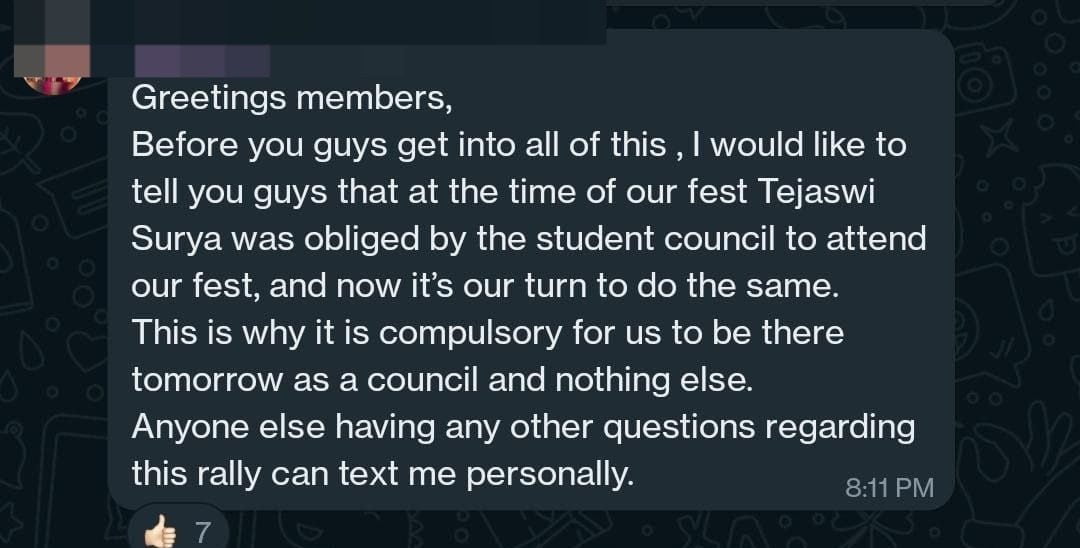Select "tomorrow as a council" line
Image resolution: width=1080 pixels, height=548 pixels.
click(304, 380)
